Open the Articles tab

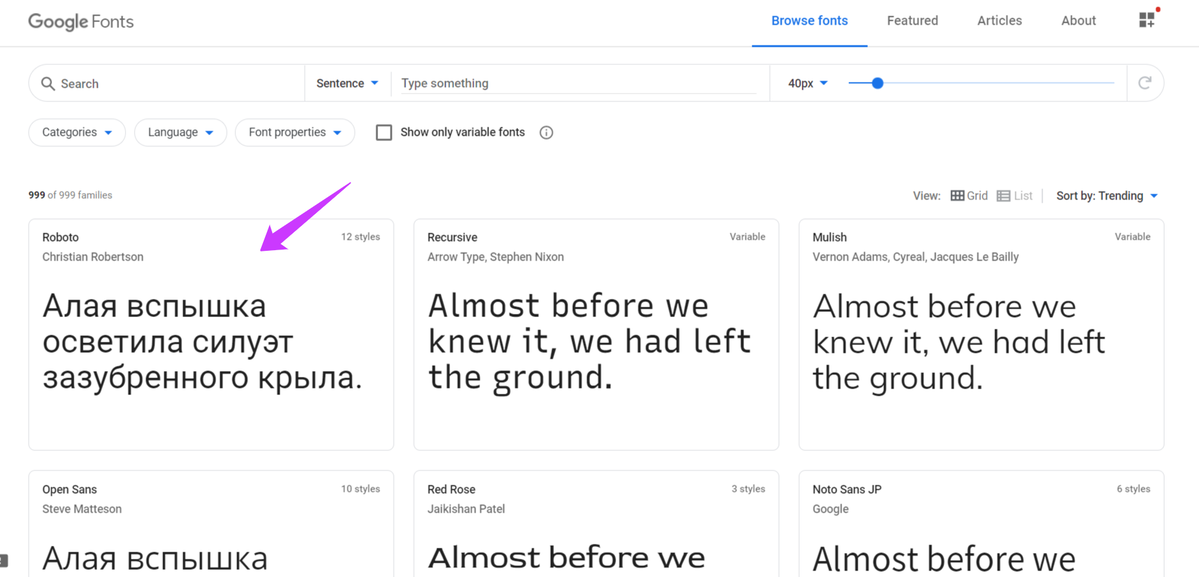(999, 21)
